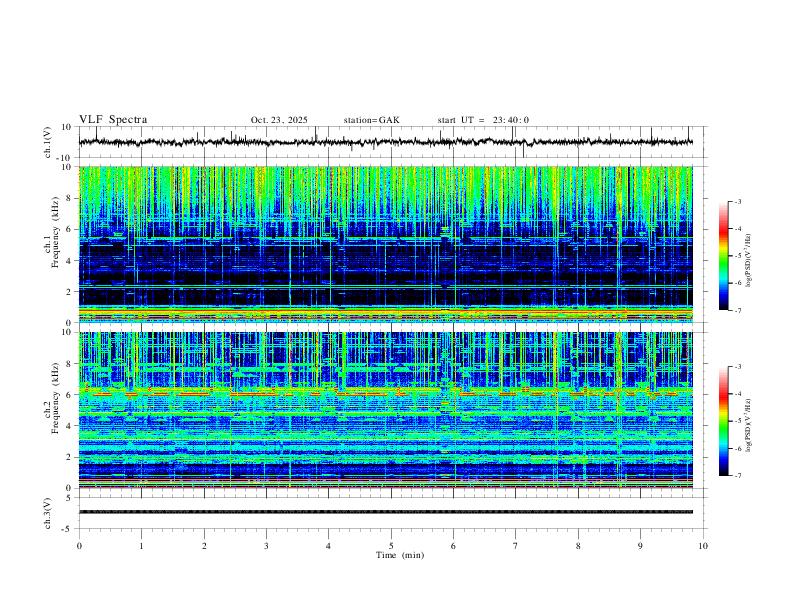Viewport: 792px width, 612px height.
Task: Click the "-7" label on ch.2 color bar
Action: coord(737,476)
